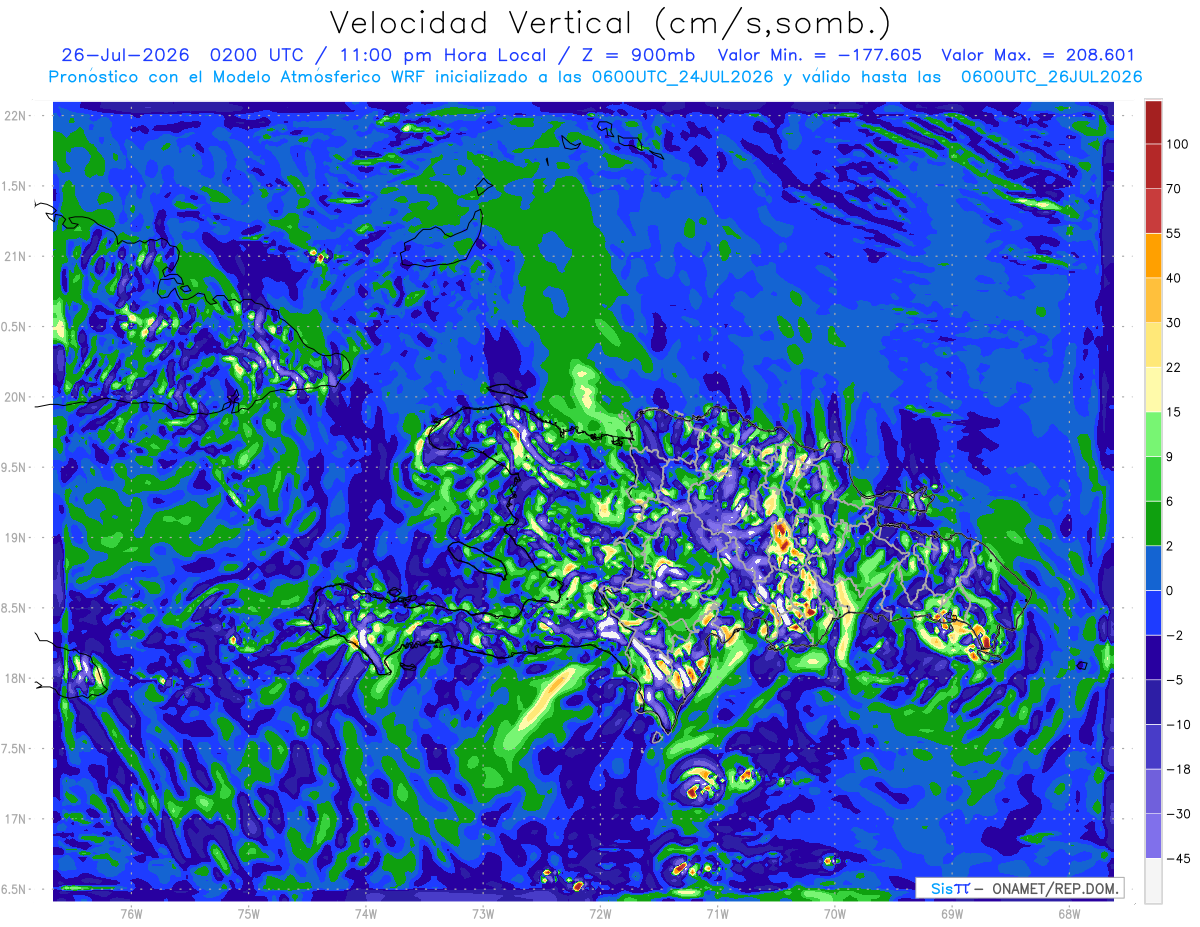Click the colorbar label "22"
1200x927 pixels.
[x=1173, y=368]
